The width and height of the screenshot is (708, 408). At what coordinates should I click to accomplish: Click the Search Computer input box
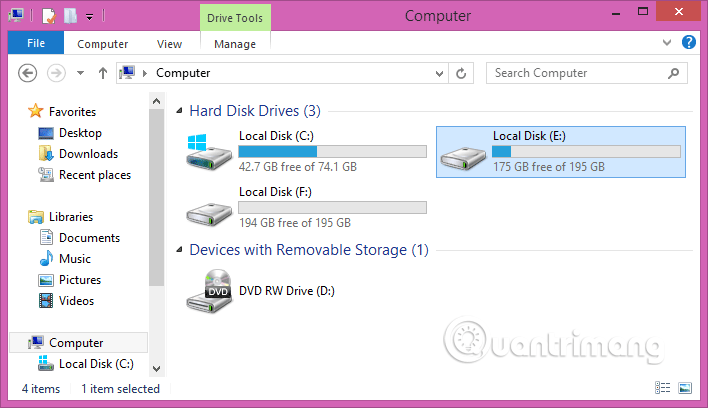[580, 73]
